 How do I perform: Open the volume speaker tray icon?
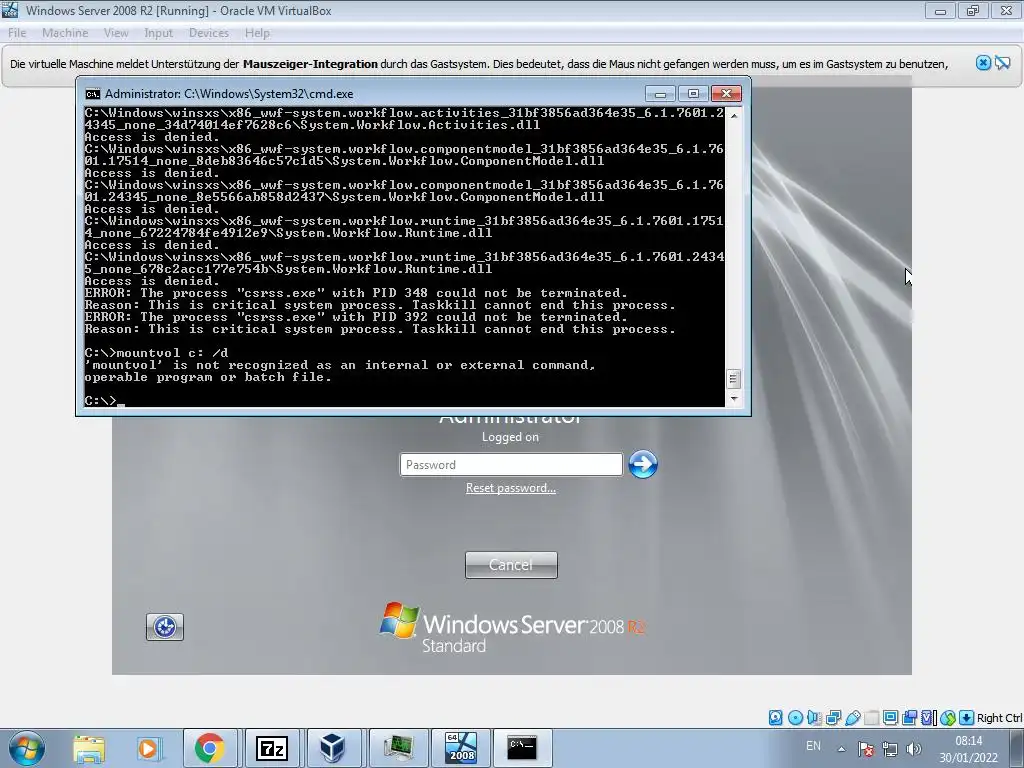click(x=914, y=749)
